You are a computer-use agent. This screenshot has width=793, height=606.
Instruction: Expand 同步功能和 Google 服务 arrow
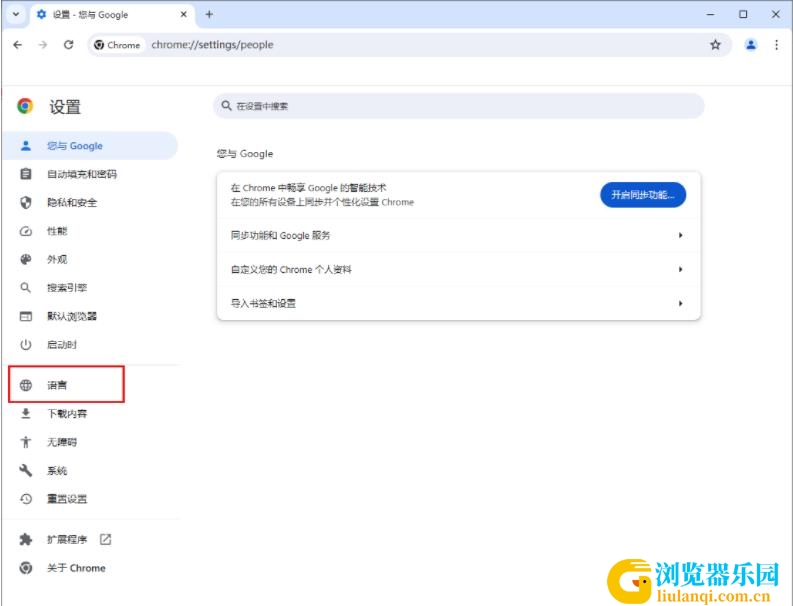(x=681, y=235)
